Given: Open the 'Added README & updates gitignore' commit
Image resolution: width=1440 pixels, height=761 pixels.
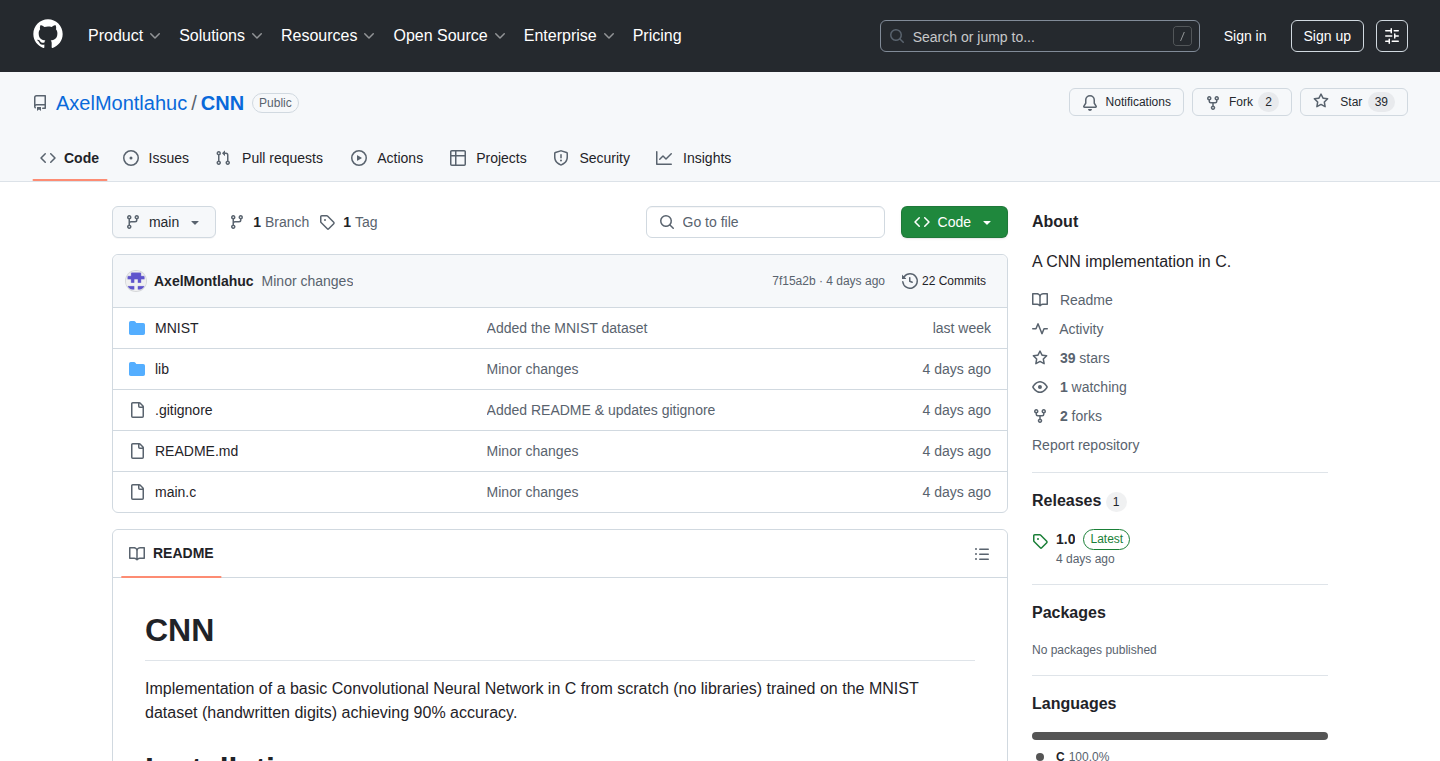Looking at the screenshot, I should [601, 410].
